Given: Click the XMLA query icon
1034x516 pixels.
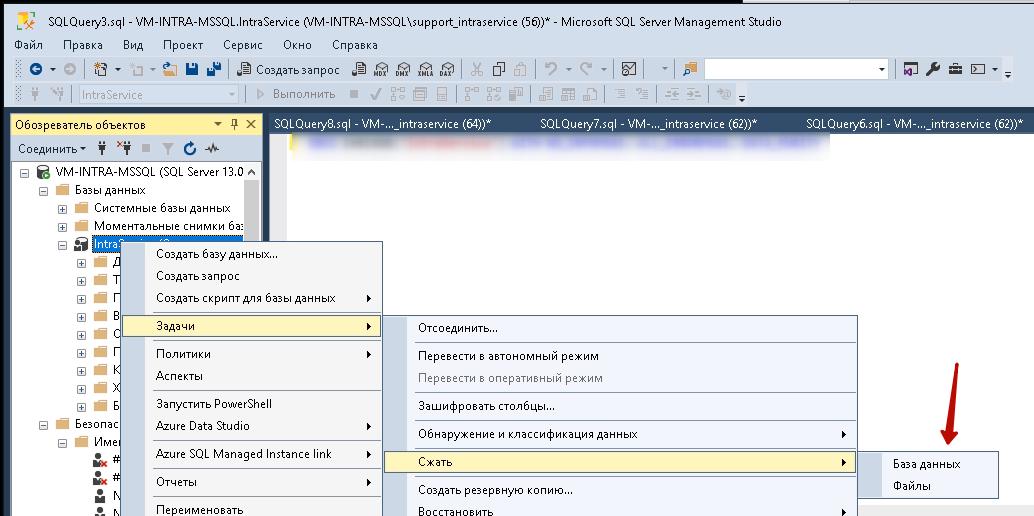Looking at the screenshot, I should coord(425,69).
